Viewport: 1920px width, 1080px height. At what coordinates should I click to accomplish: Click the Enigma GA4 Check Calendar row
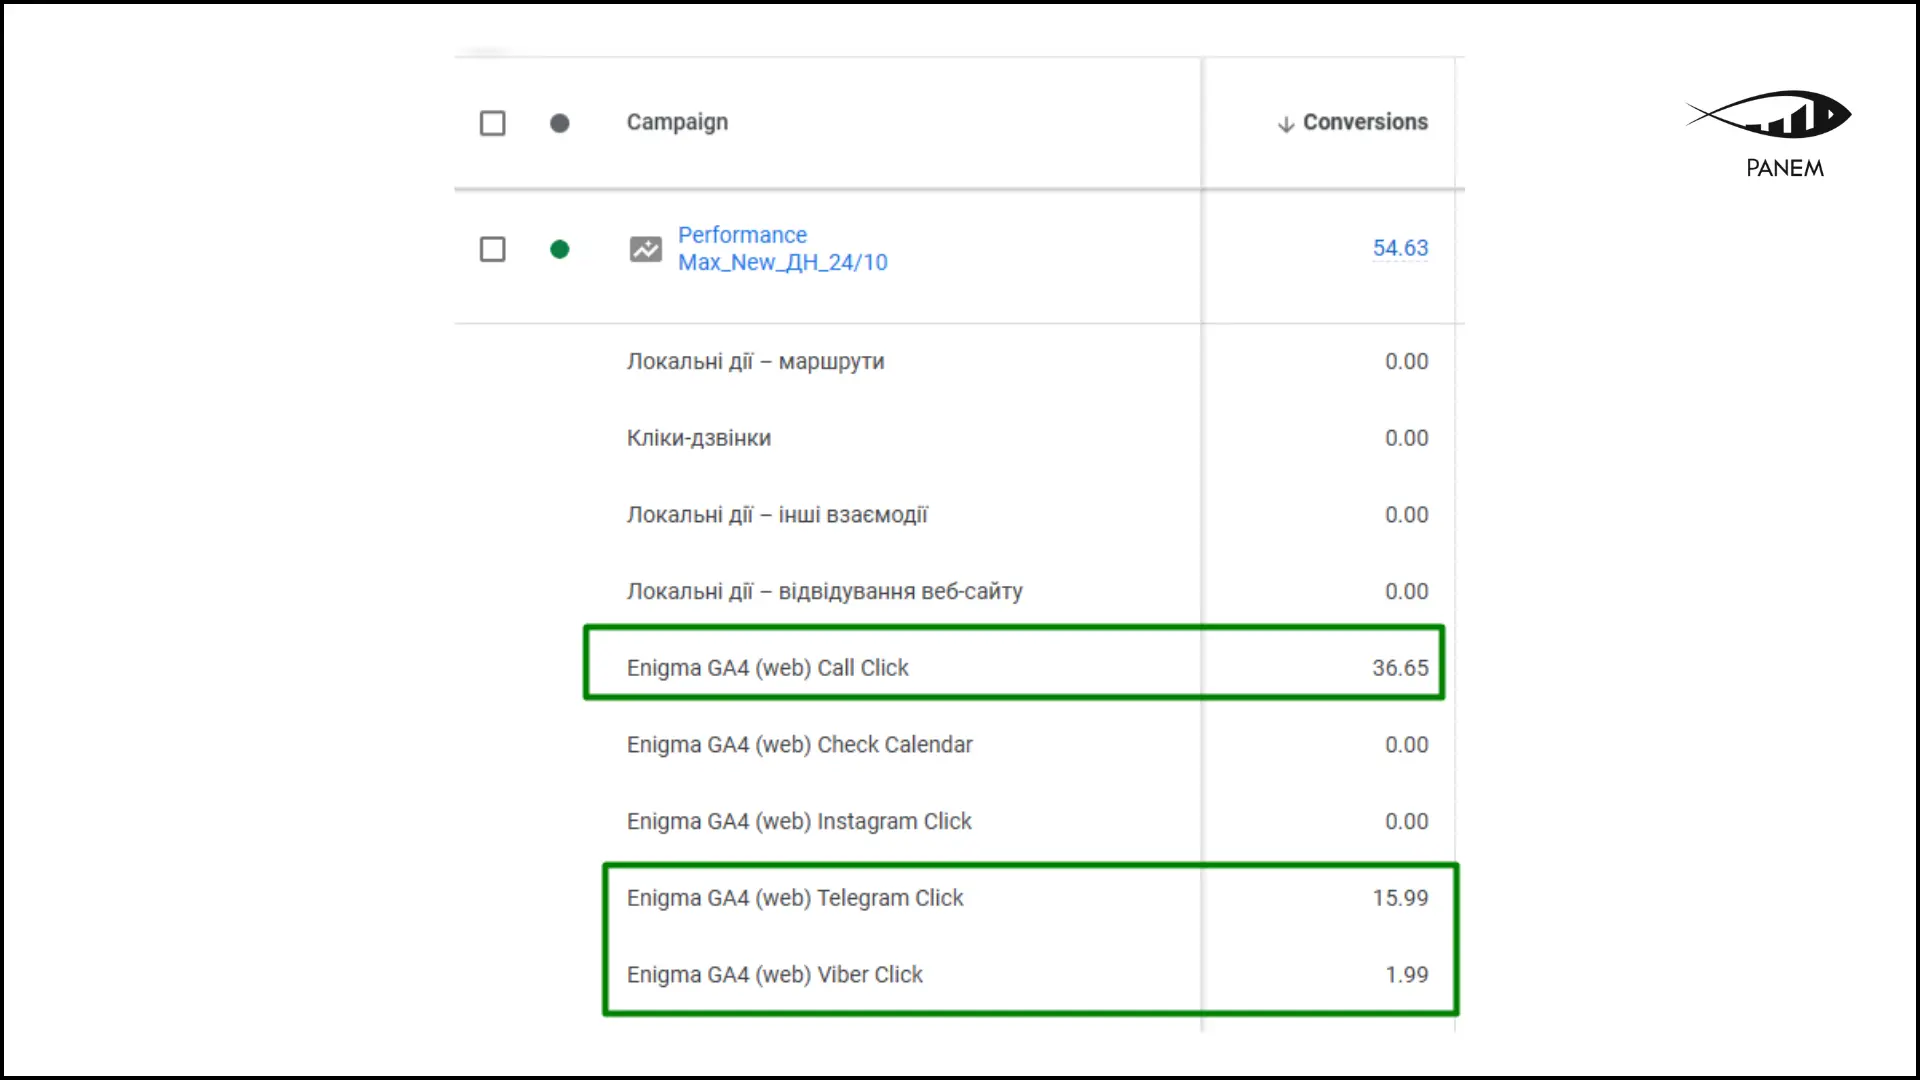(800, 745)
